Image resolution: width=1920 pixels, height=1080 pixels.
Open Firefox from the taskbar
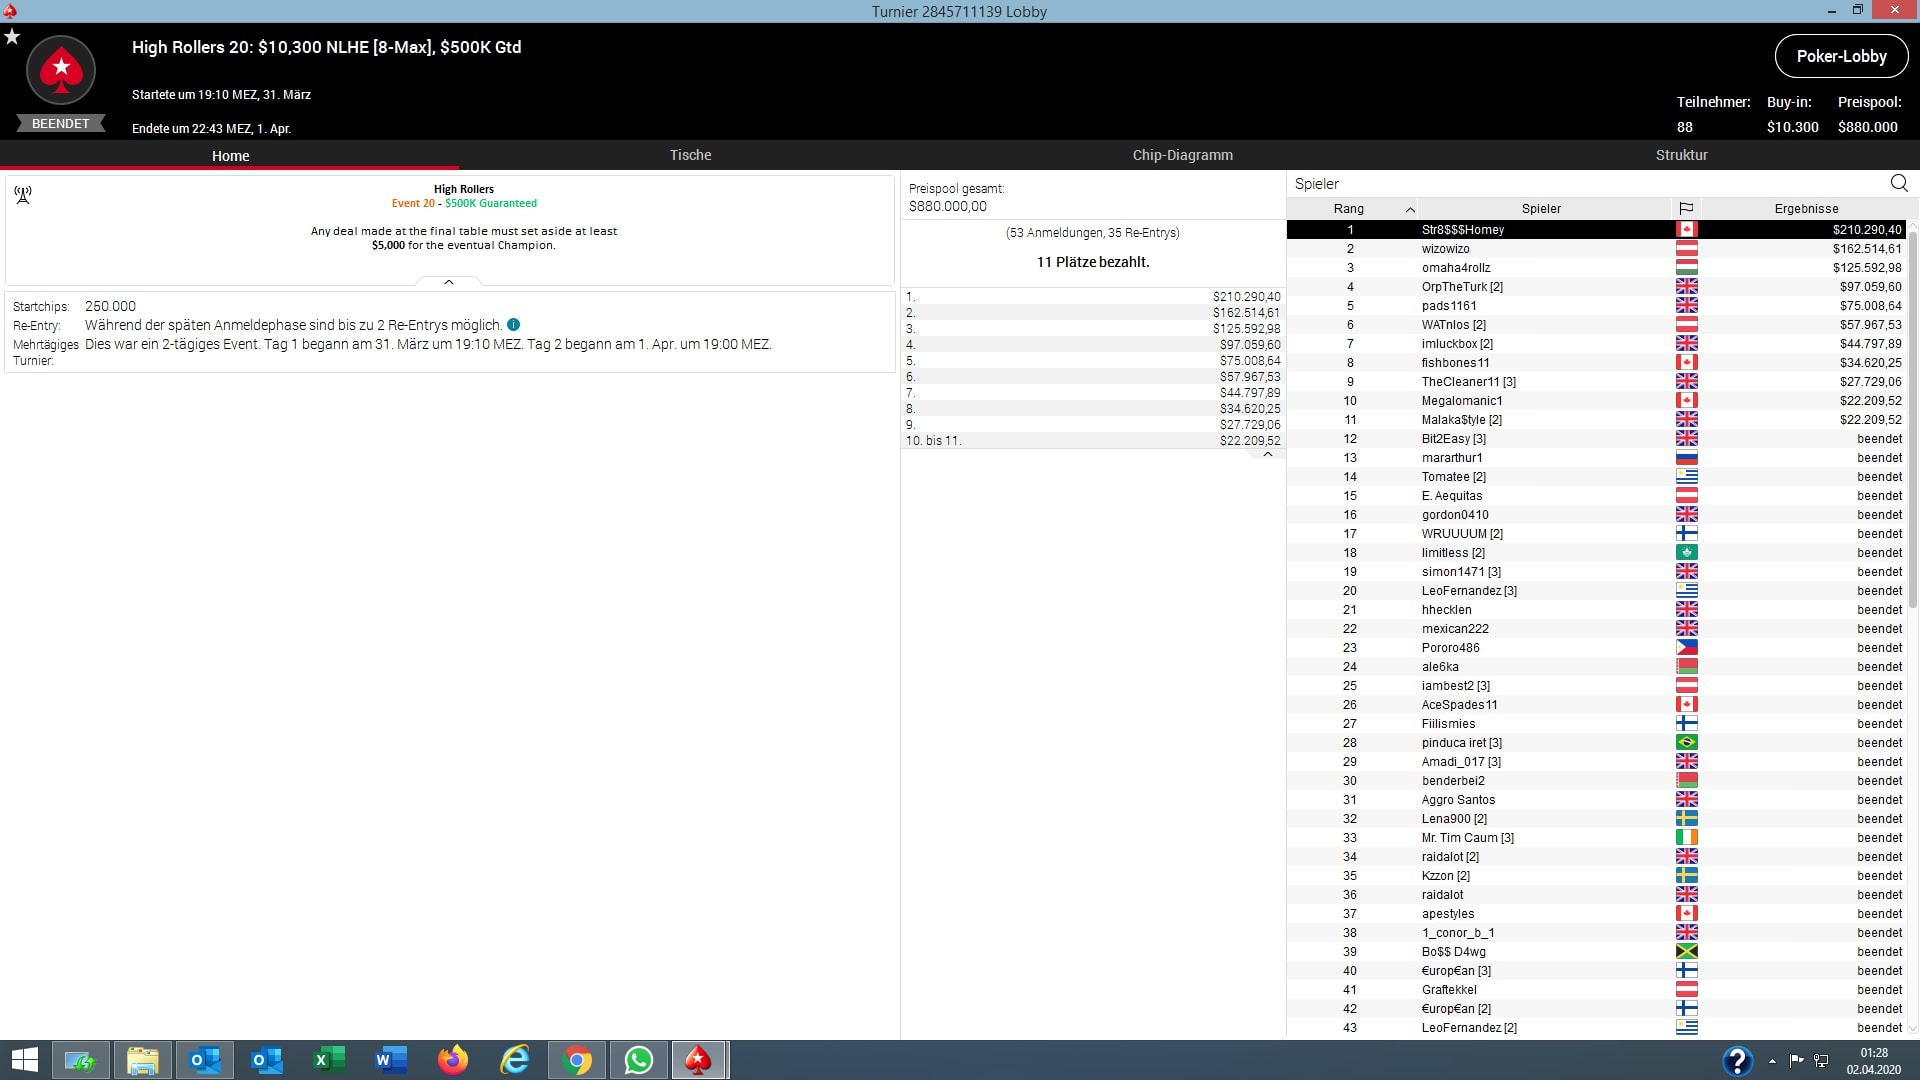click(x=453, y=1060)
